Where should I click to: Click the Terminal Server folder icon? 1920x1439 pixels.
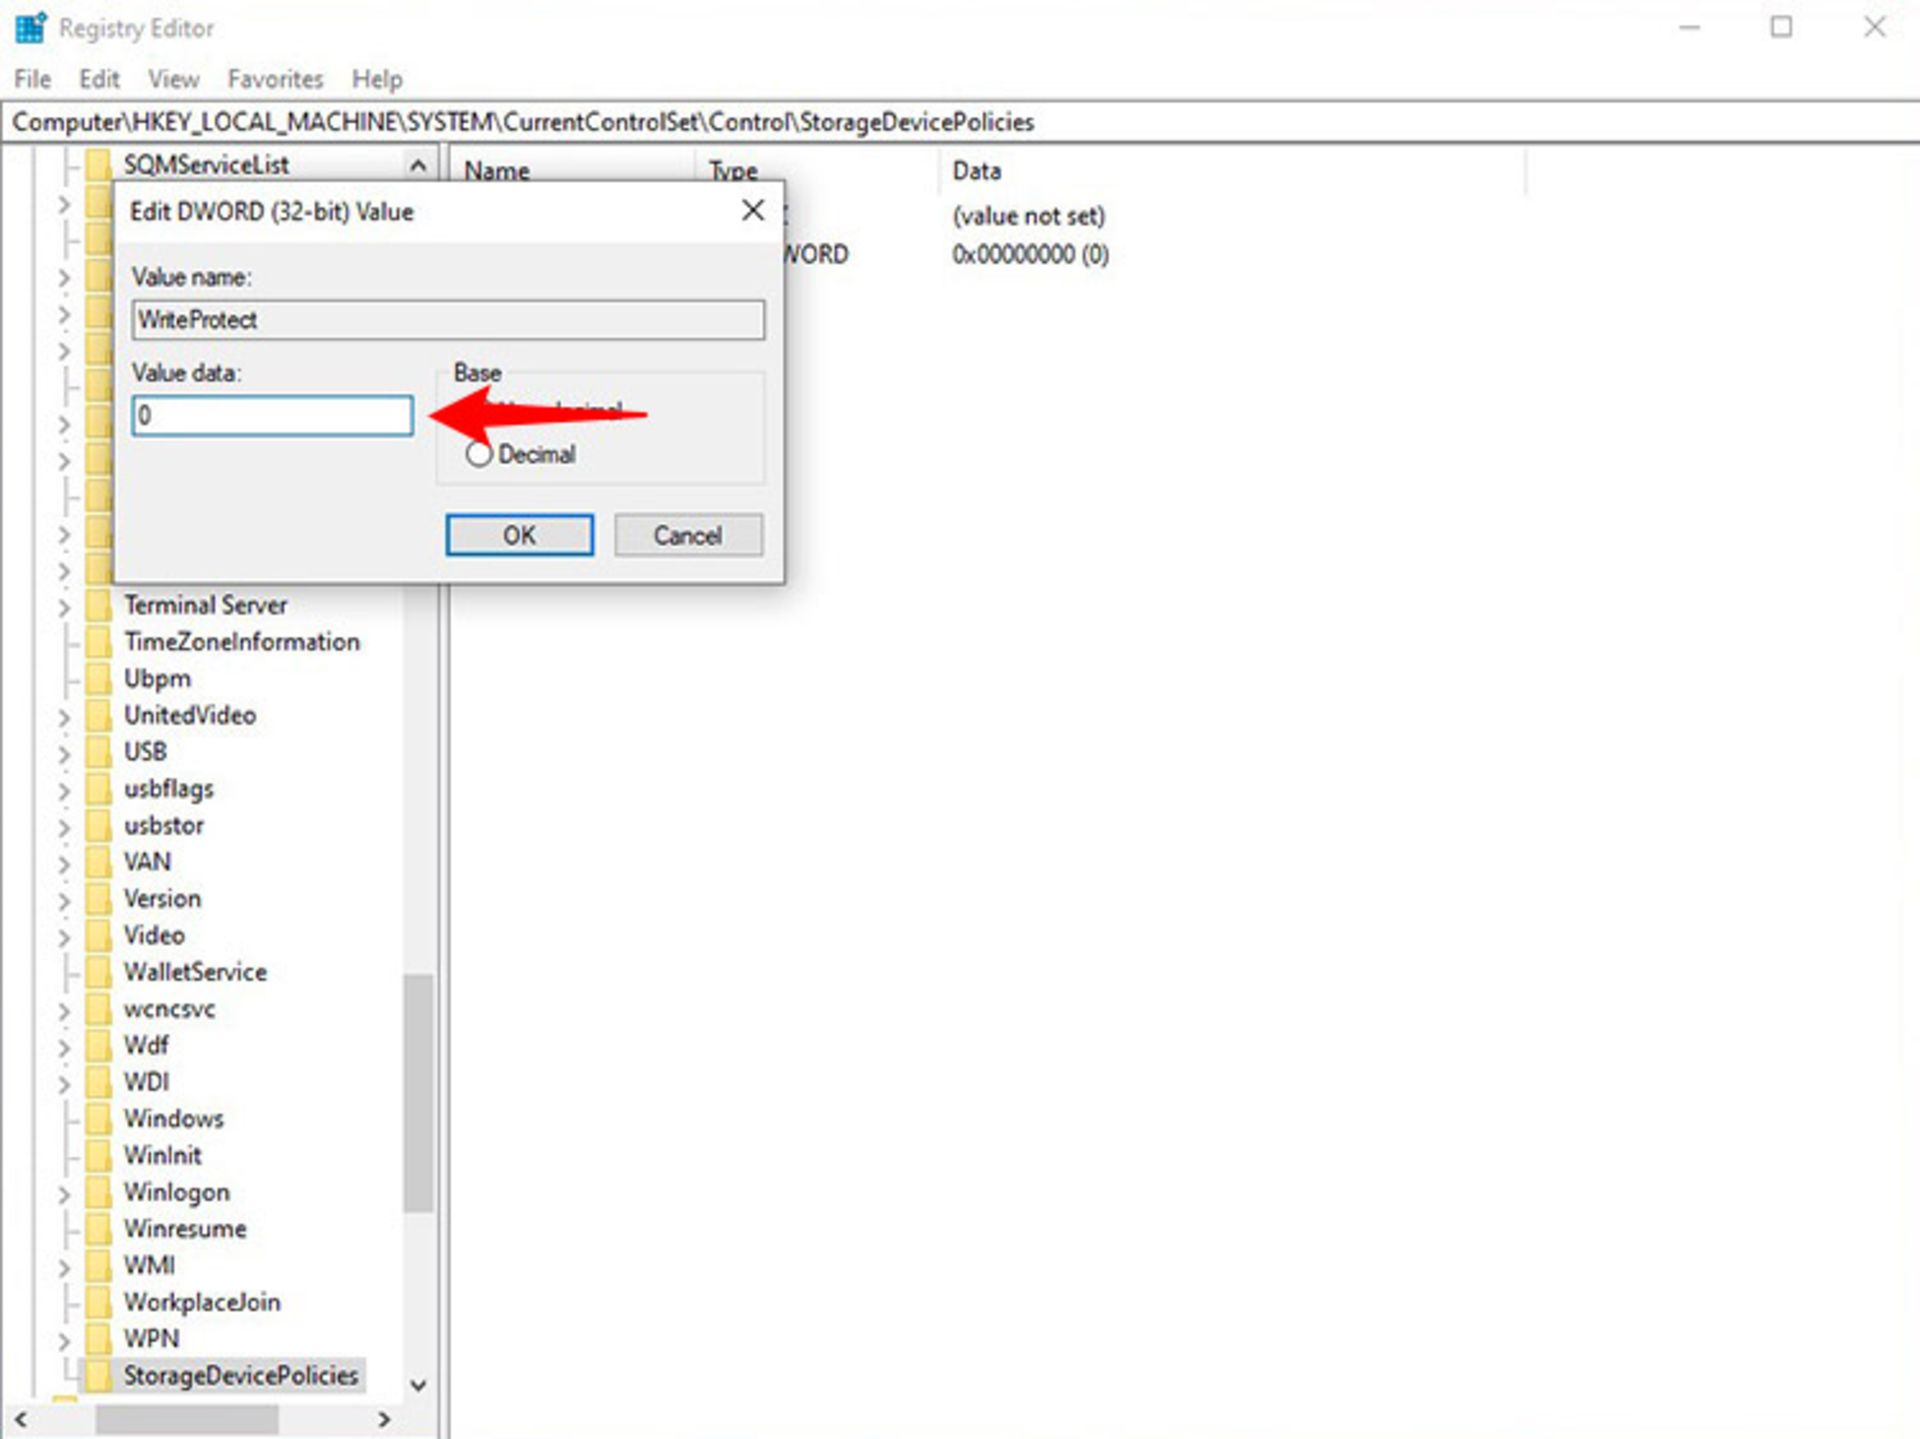(98, 605)
